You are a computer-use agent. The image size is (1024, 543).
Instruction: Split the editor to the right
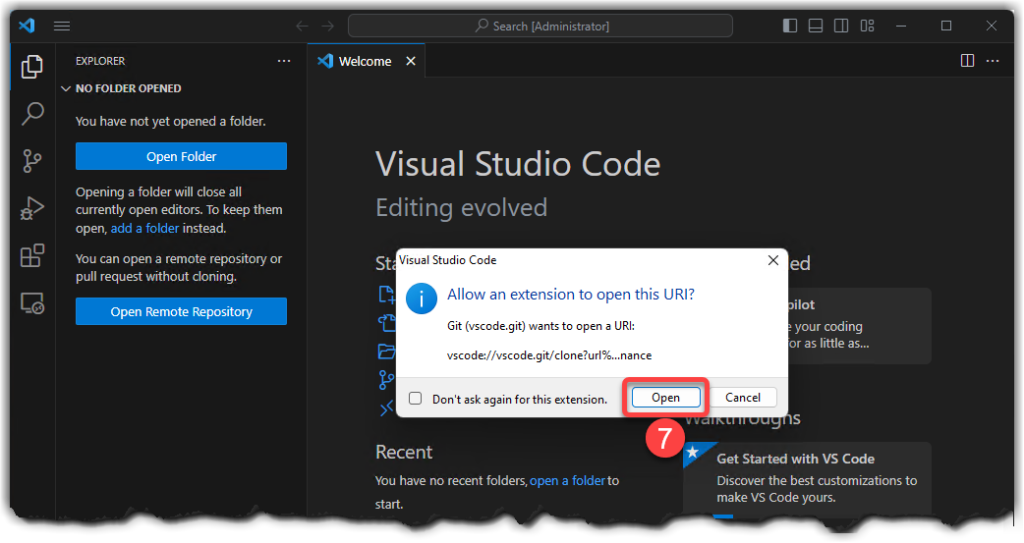(967, 61)
